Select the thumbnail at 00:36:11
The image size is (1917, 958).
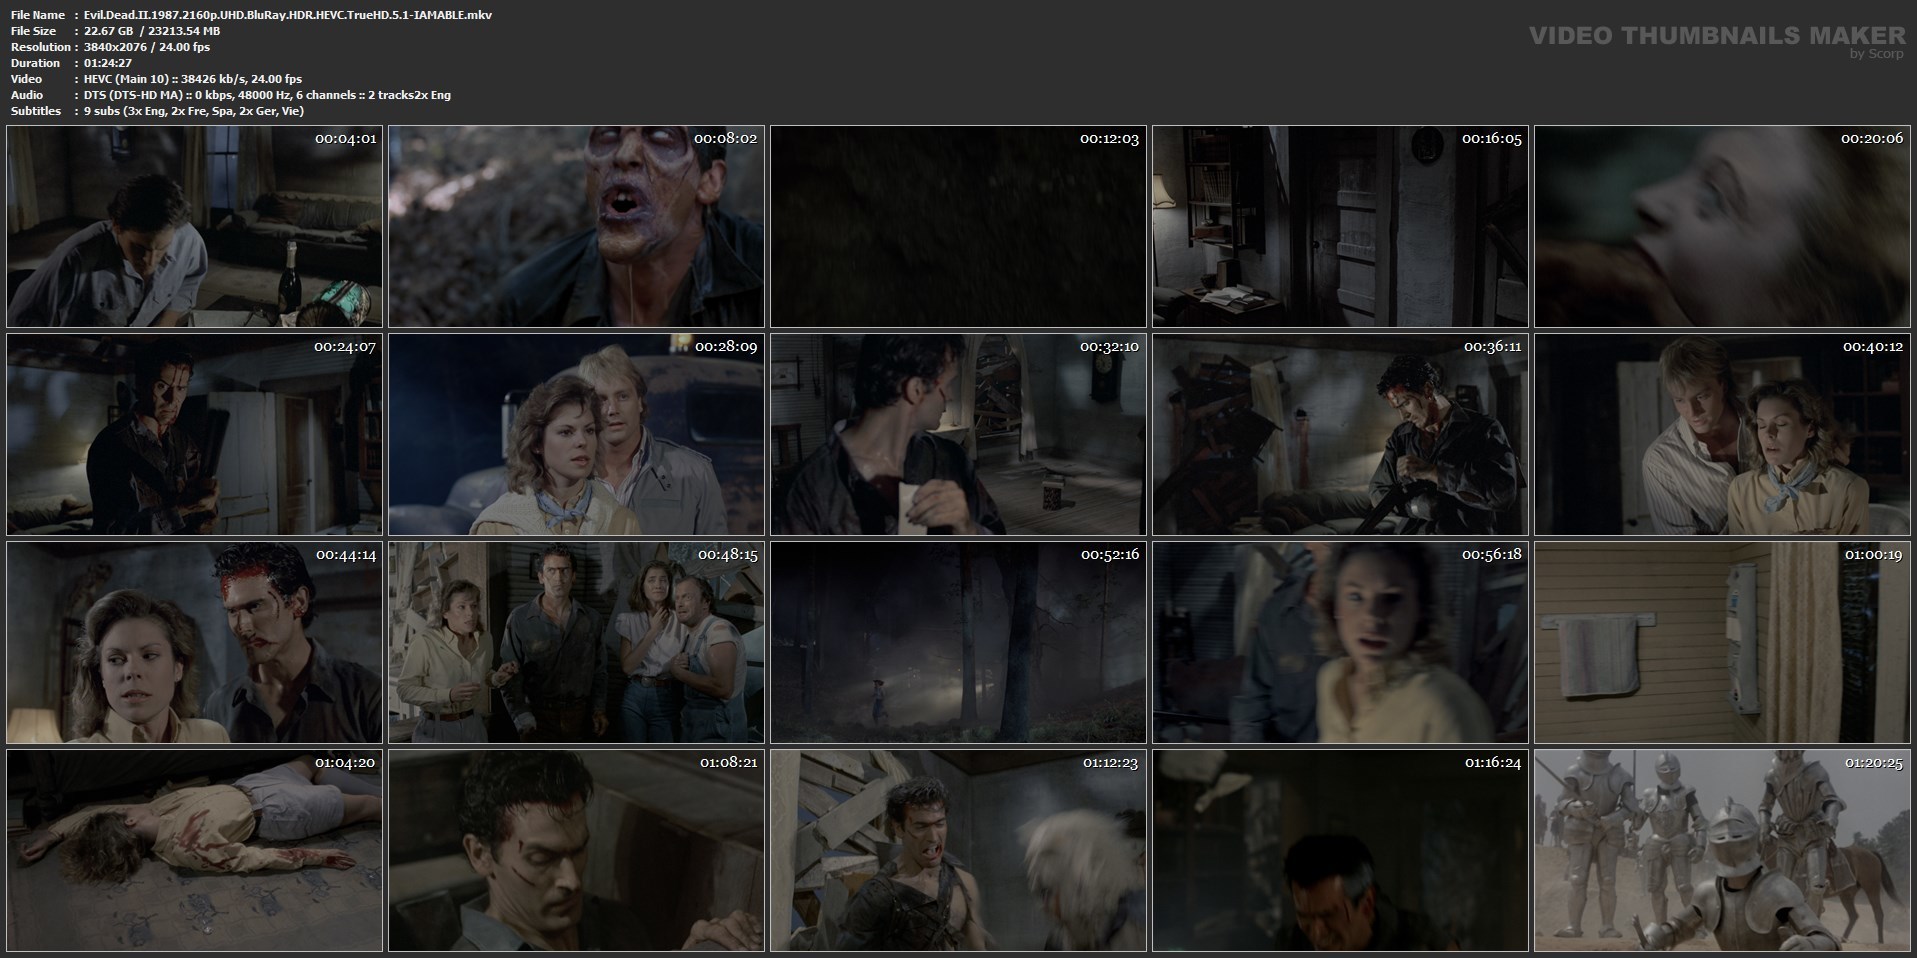pos(1340,435)
